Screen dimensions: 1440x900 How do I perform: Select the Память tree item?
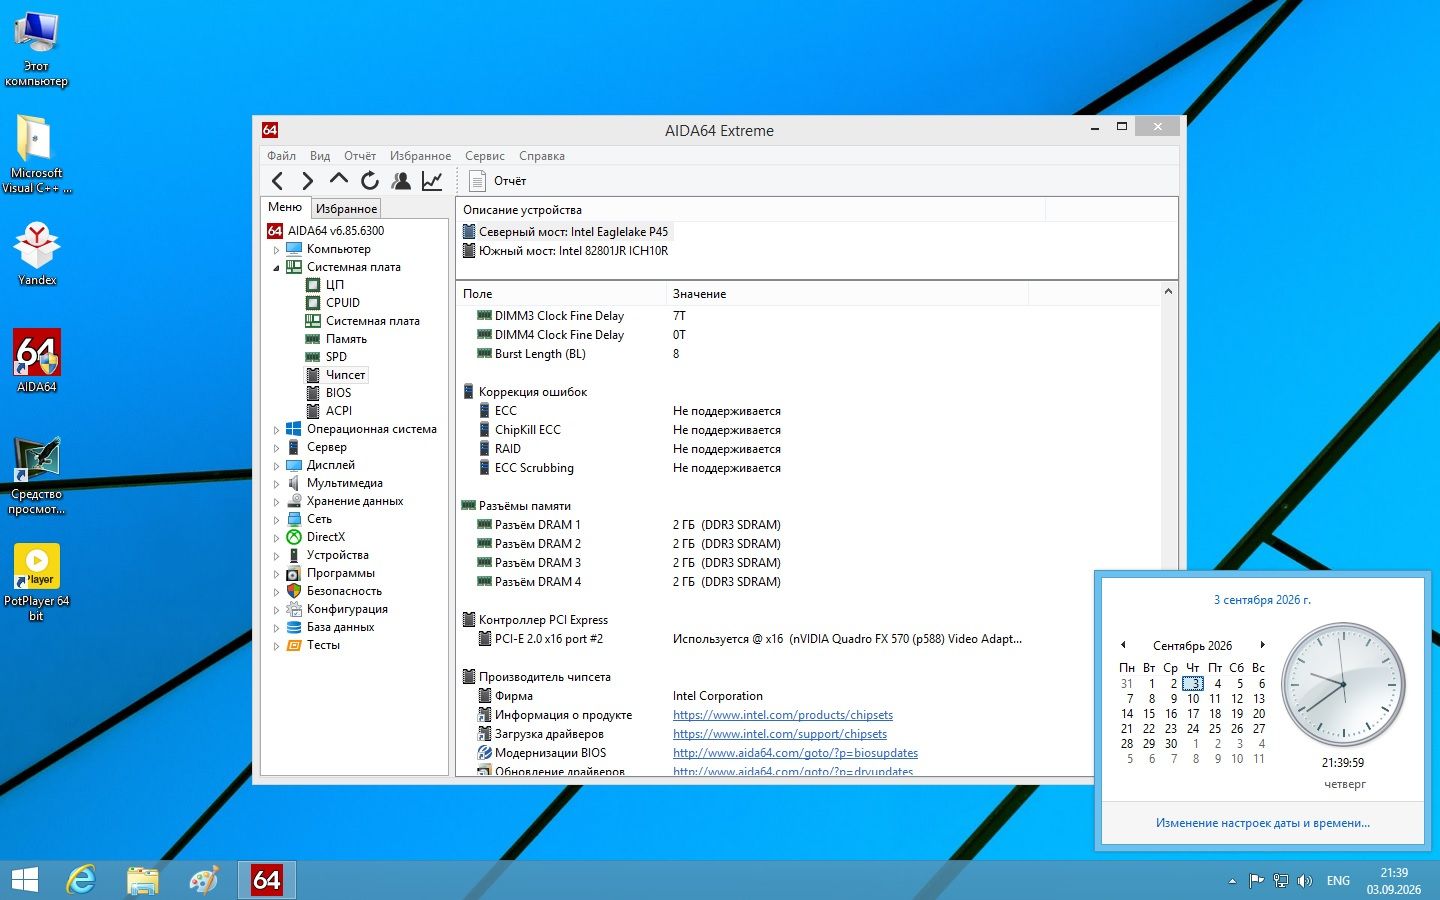pos(346,339)
